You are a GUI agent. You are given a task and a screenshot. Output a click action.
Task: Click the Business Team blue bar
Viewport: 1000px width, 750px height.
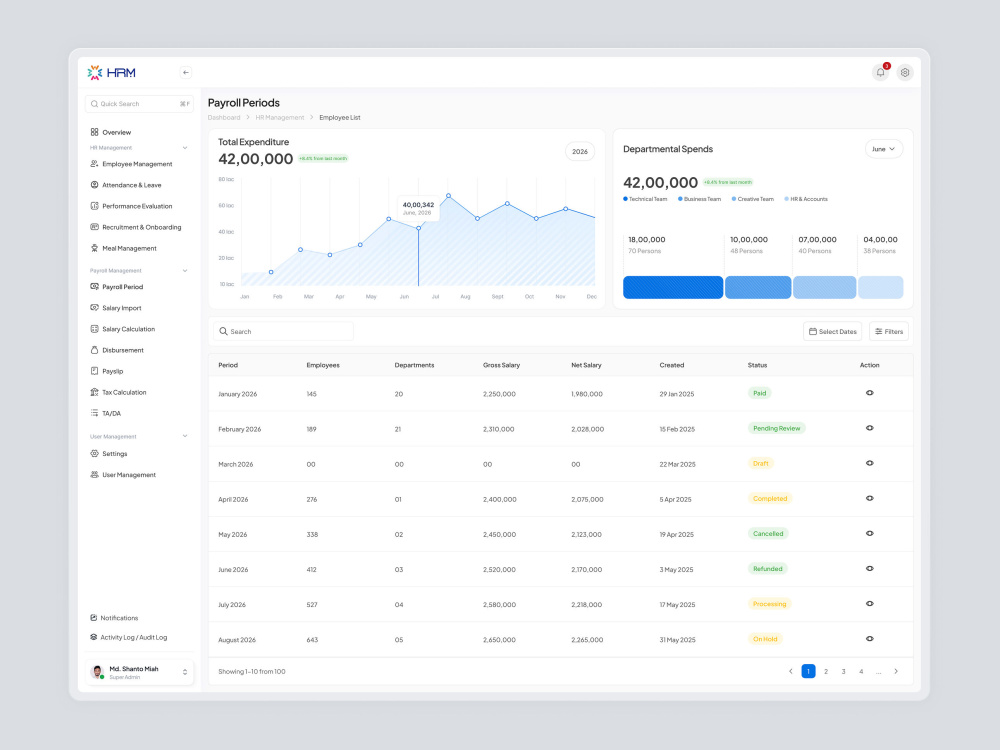[758, 288]
